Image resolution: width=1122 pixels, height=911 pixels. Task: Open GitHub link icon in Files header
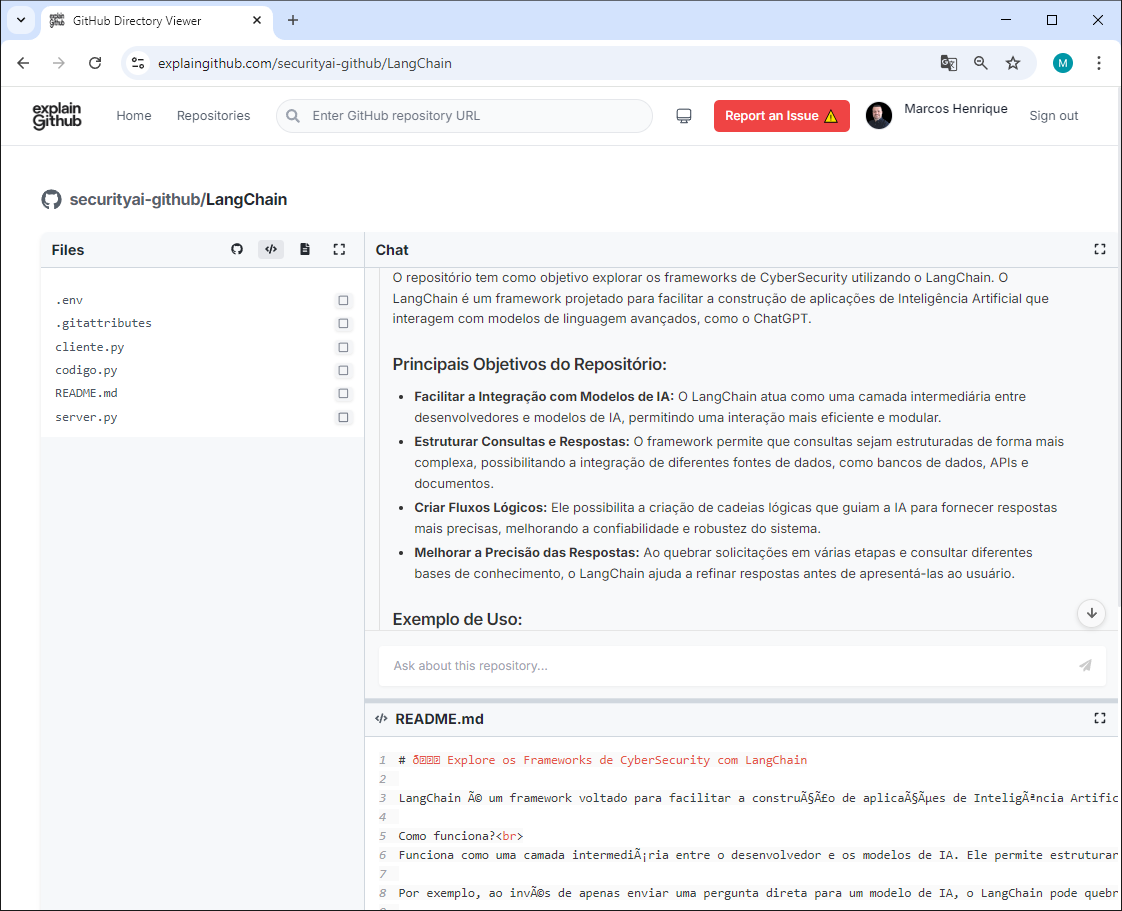237,249
